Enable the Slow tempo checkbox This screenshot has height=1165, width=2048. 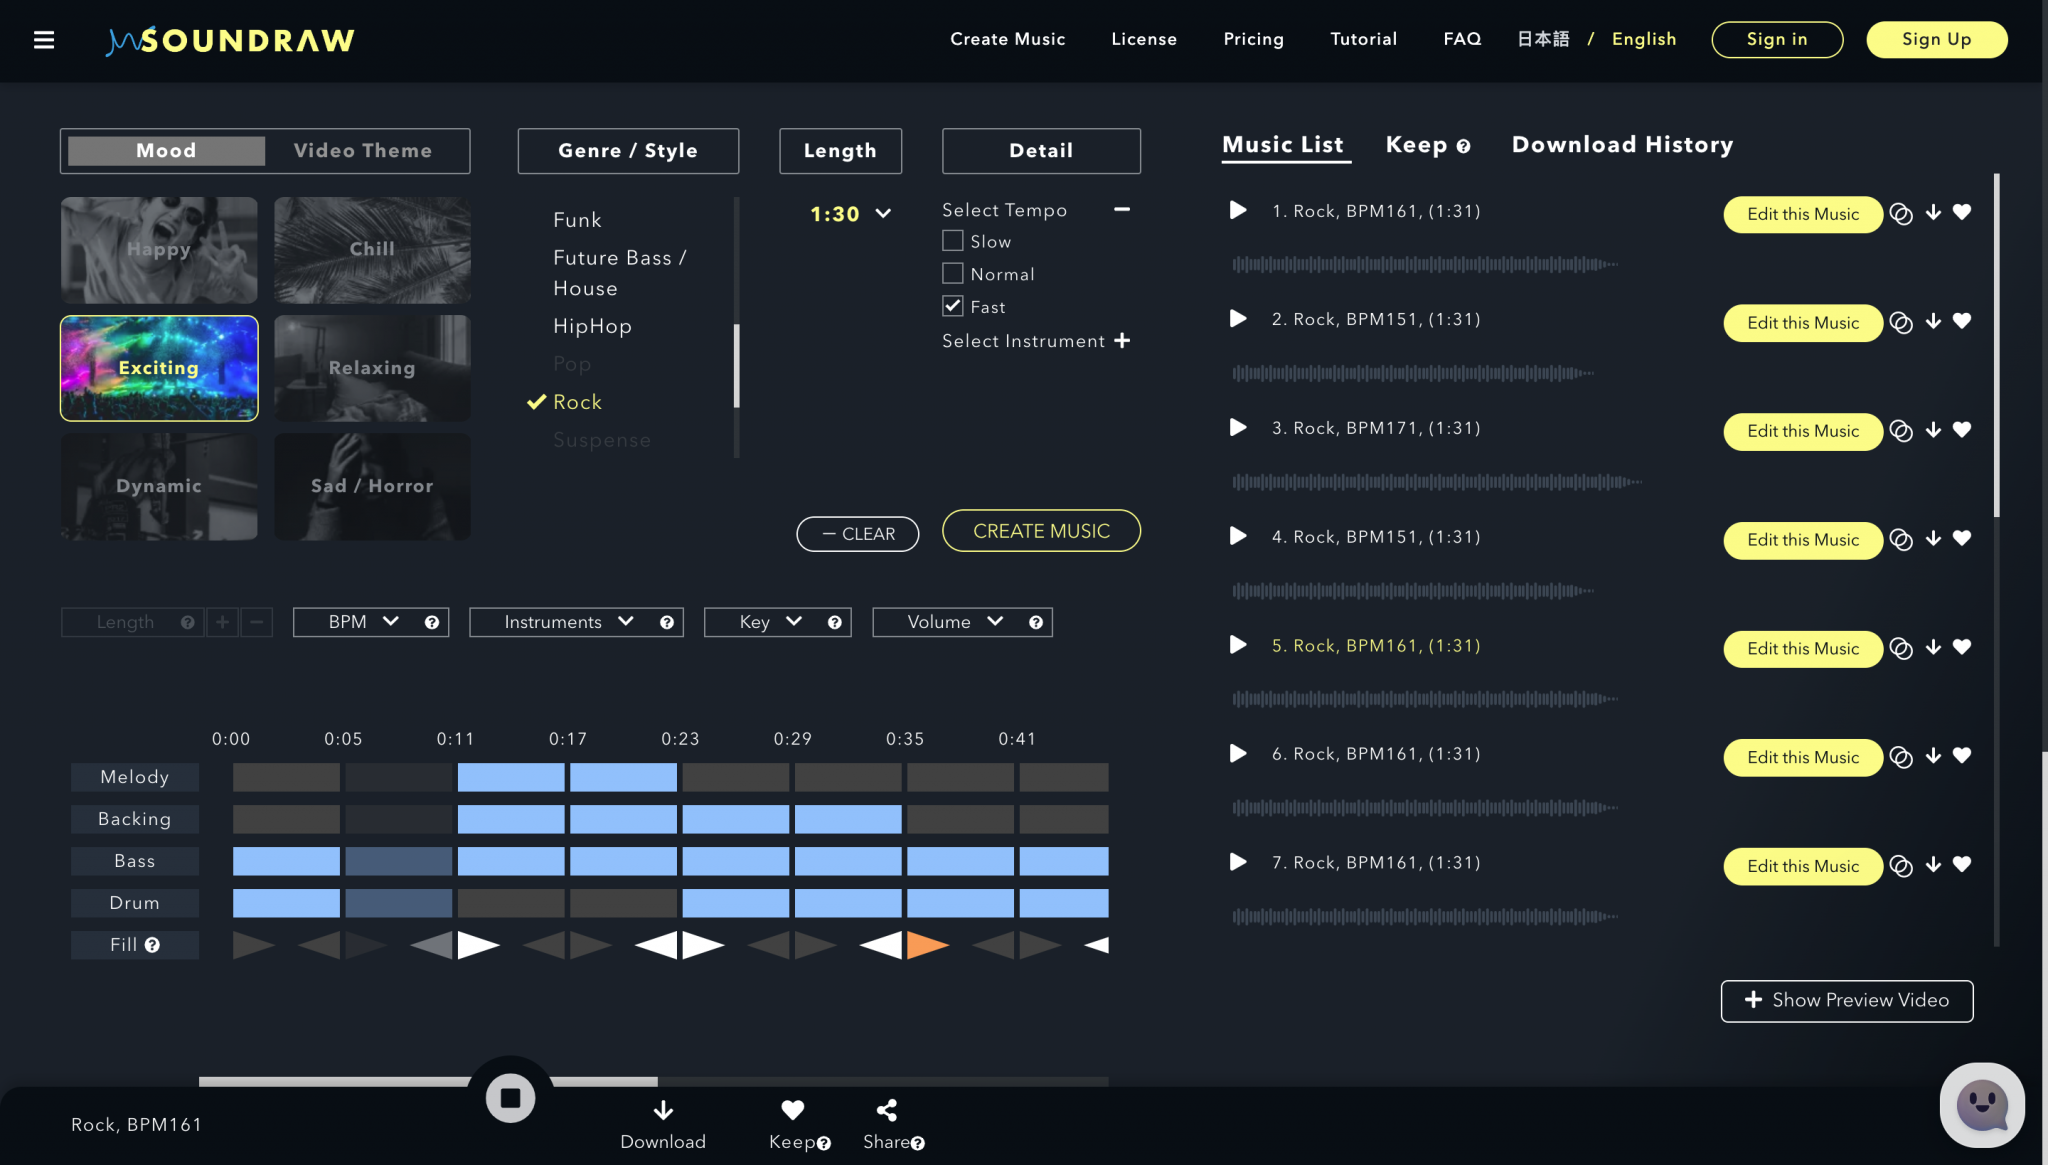951,240
